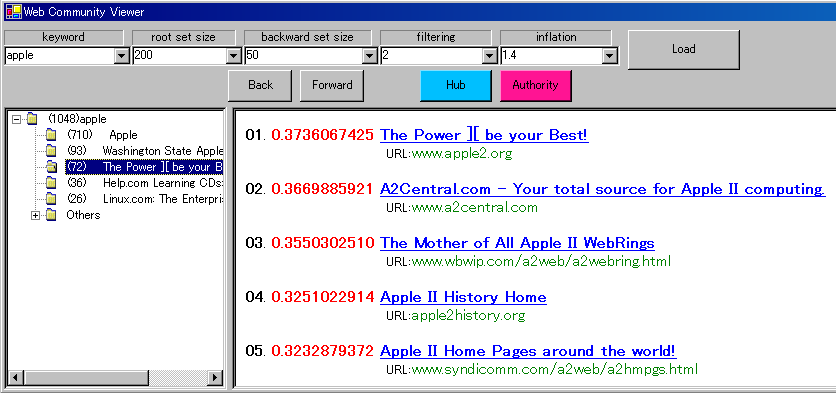Click the folder icon beside Washington State Apple
The height and width of the screenshot is (393, 836).
click(x=51, y=151)
